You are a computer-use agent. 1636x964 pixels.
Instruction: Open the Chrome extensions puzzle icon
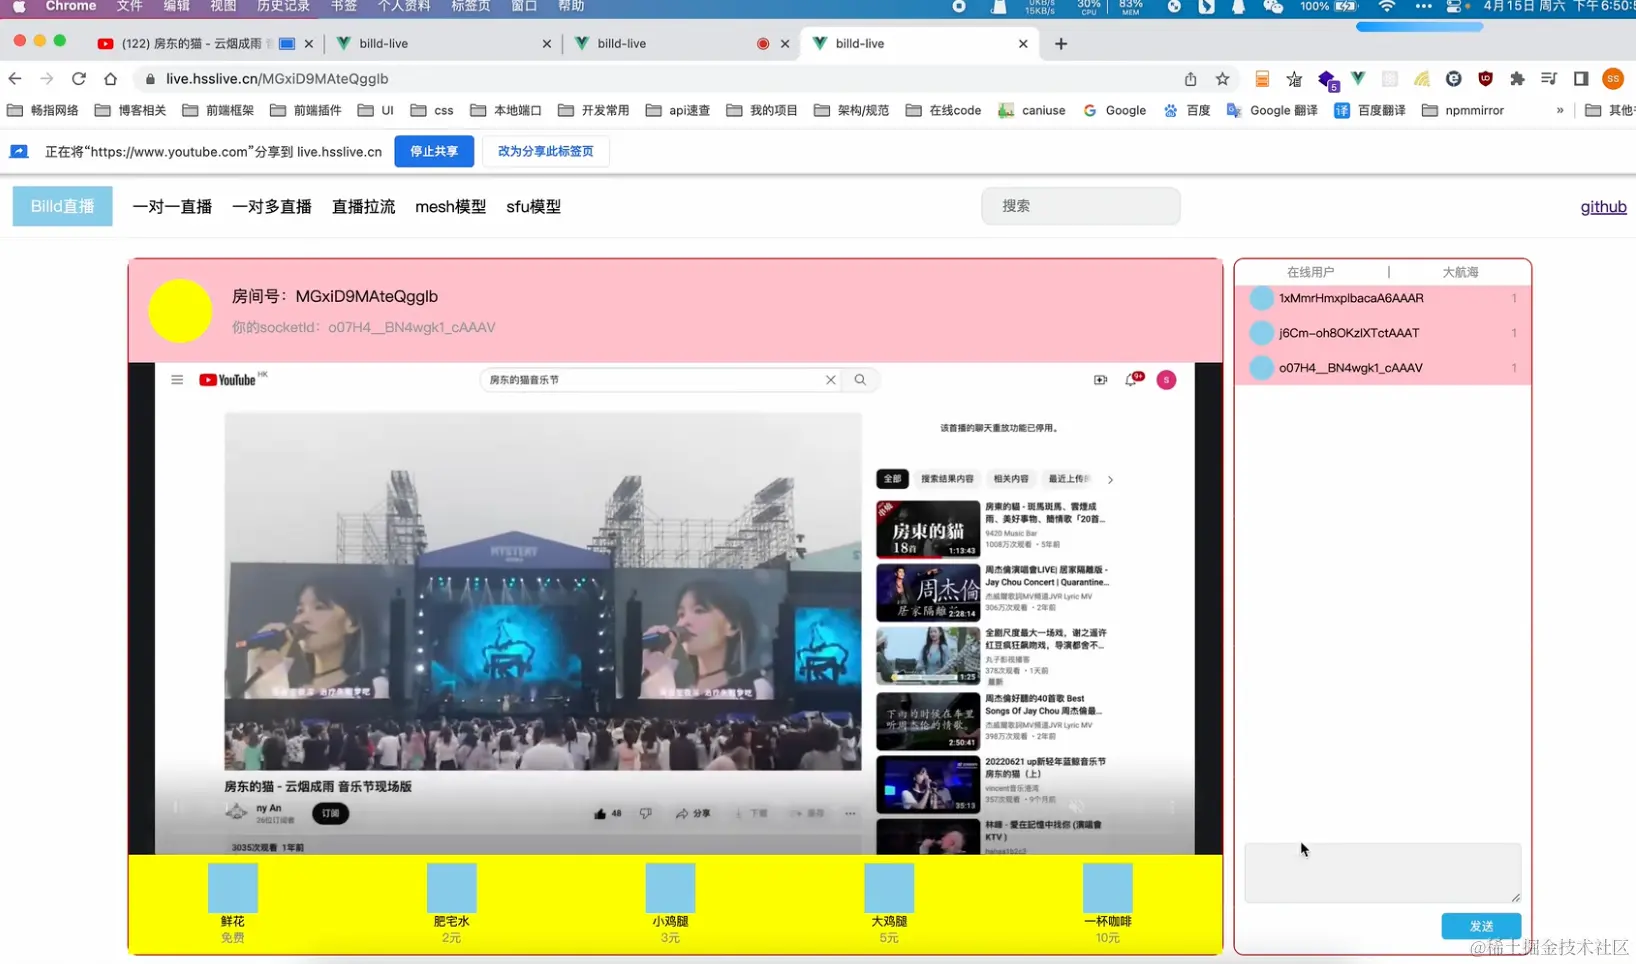tap(1517, 79)
